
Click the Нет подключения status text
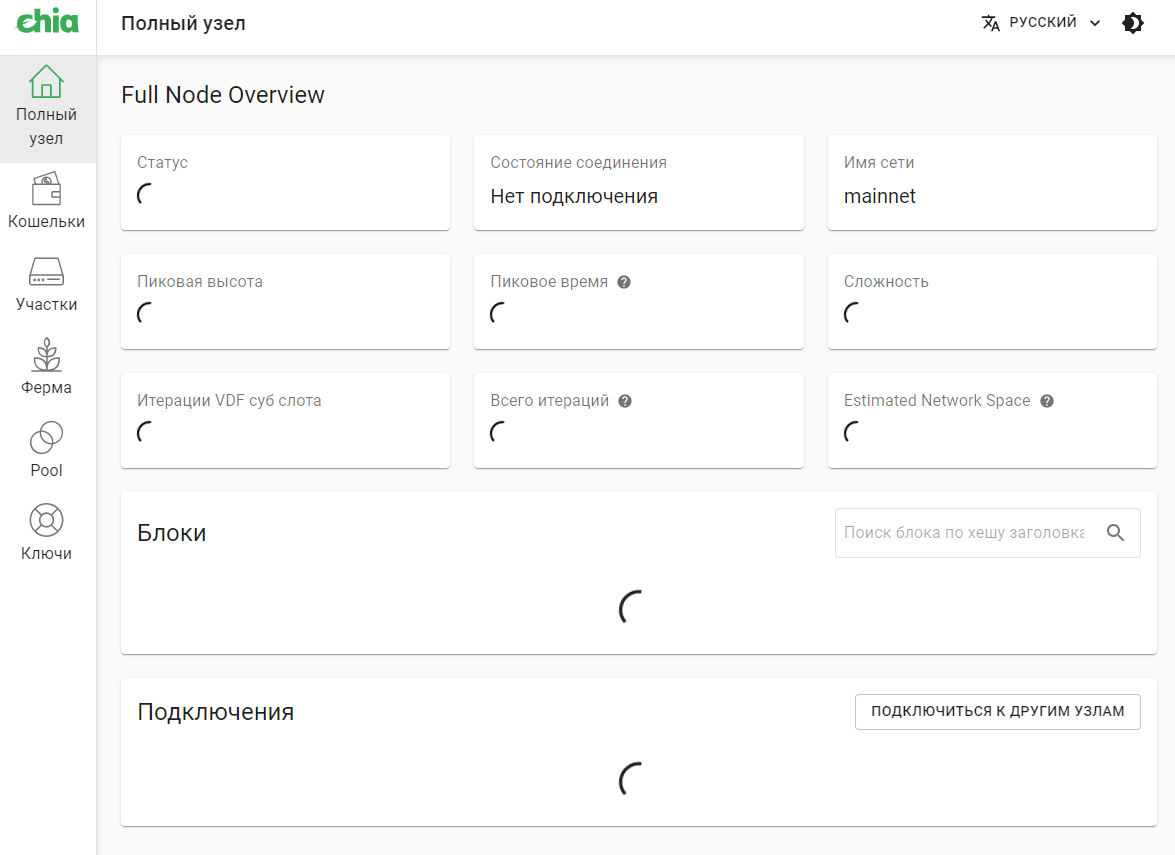(574, 196)
